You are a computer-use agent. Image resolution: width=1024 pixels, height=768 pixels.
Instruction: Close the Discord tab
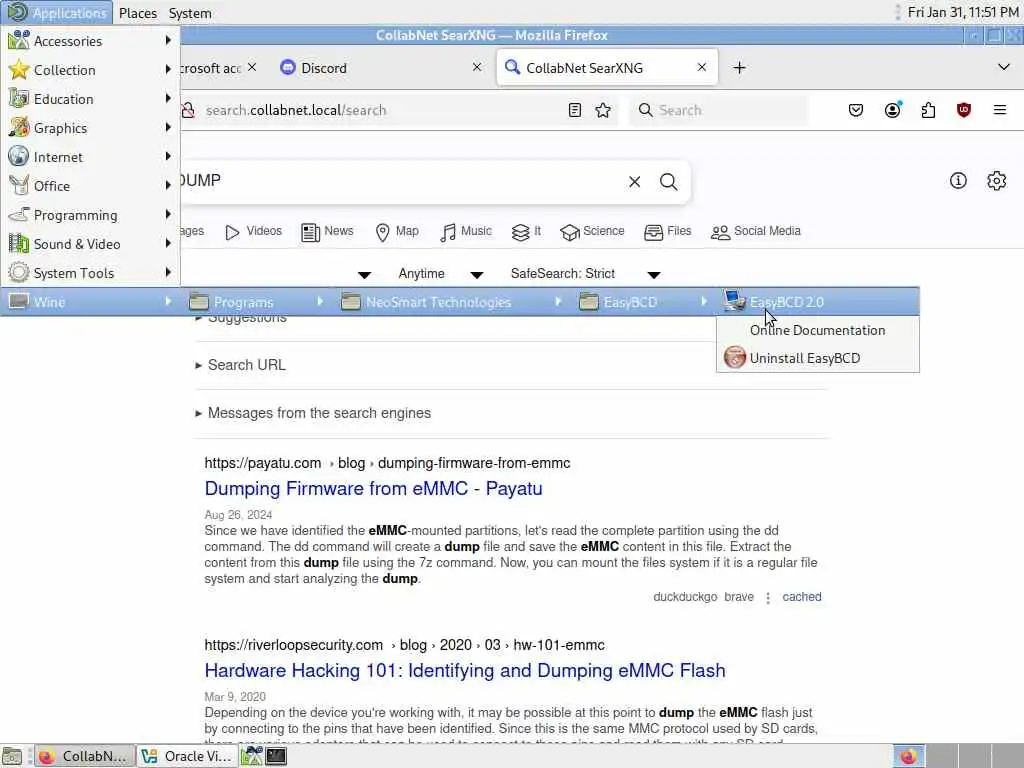tap(477, 67)
